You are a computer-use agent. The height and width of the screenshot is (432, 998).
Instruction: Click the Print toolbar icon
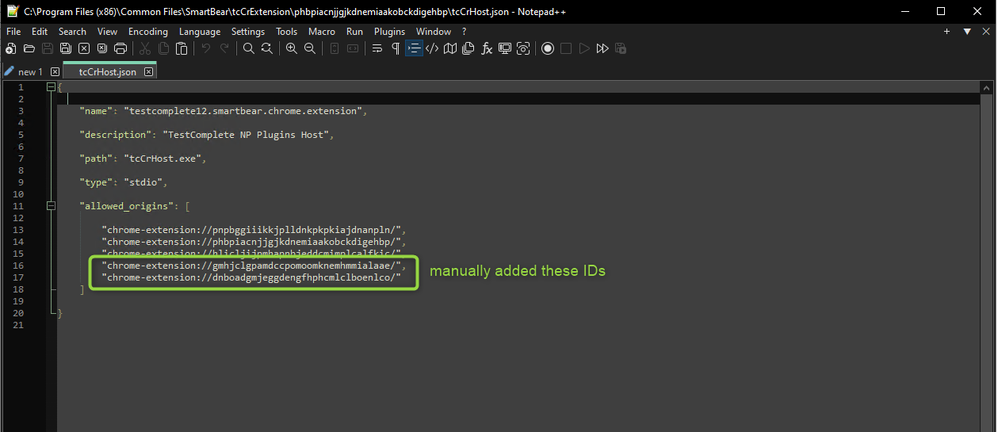point(121,48)
